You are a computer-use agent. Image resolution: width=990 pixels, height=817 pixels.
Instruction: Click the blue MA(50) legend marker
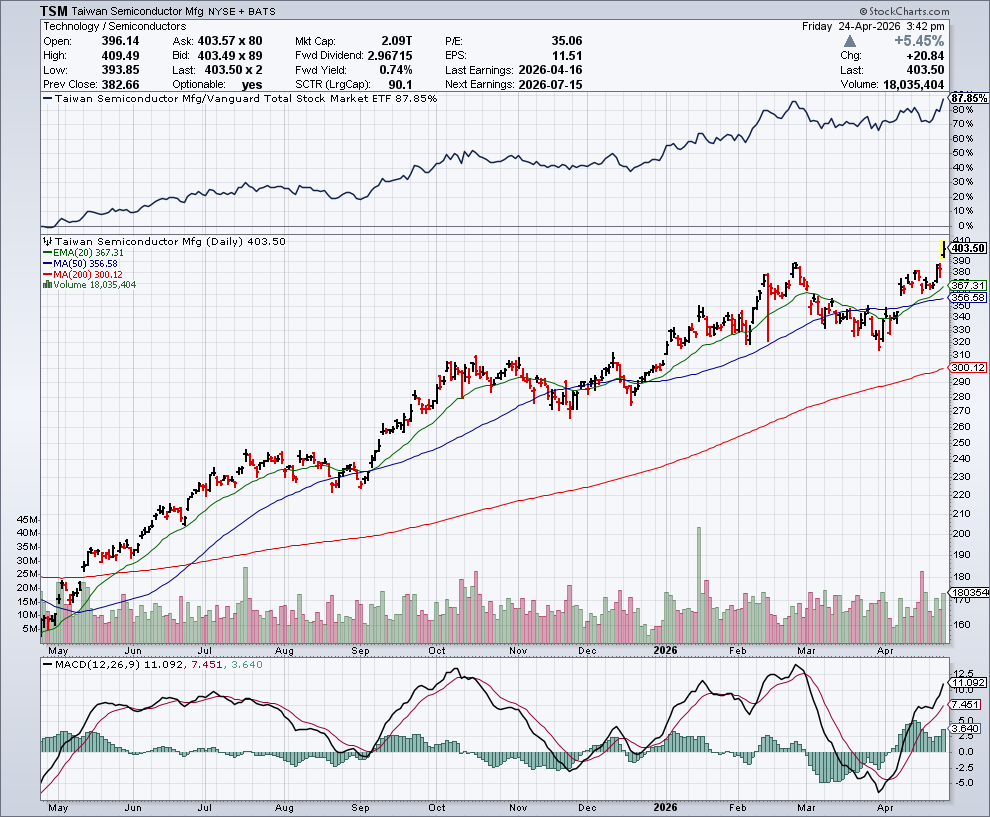(x=45, y=264)
